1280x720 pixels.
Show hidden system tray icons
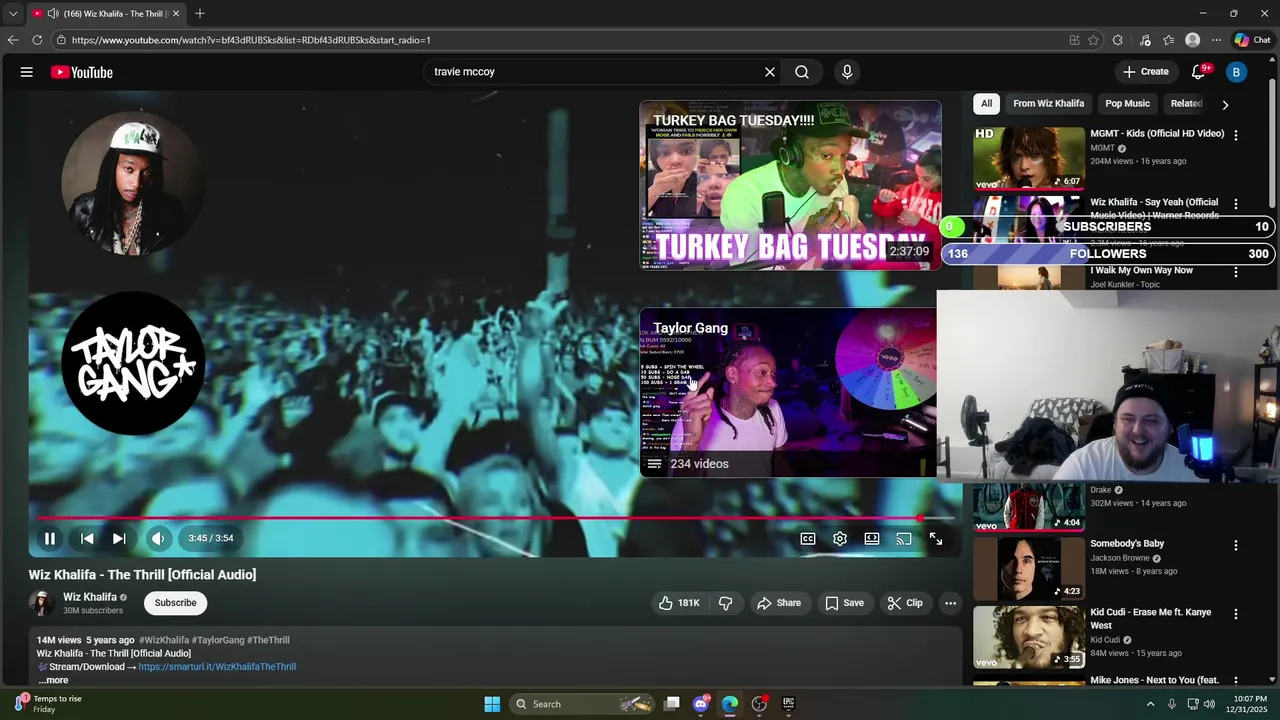point(1150,704)
